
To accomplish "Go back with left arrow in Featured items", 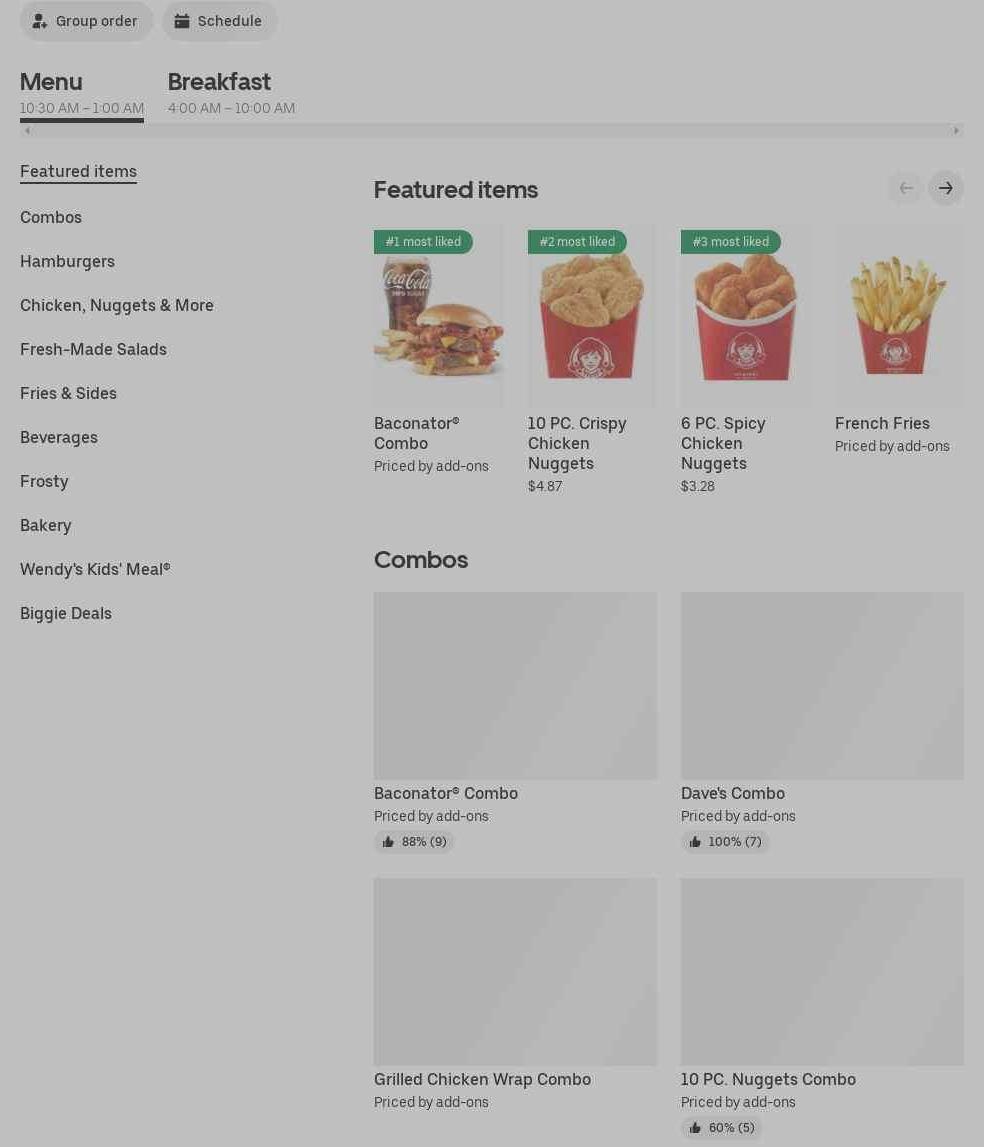I will click(906, 189).
